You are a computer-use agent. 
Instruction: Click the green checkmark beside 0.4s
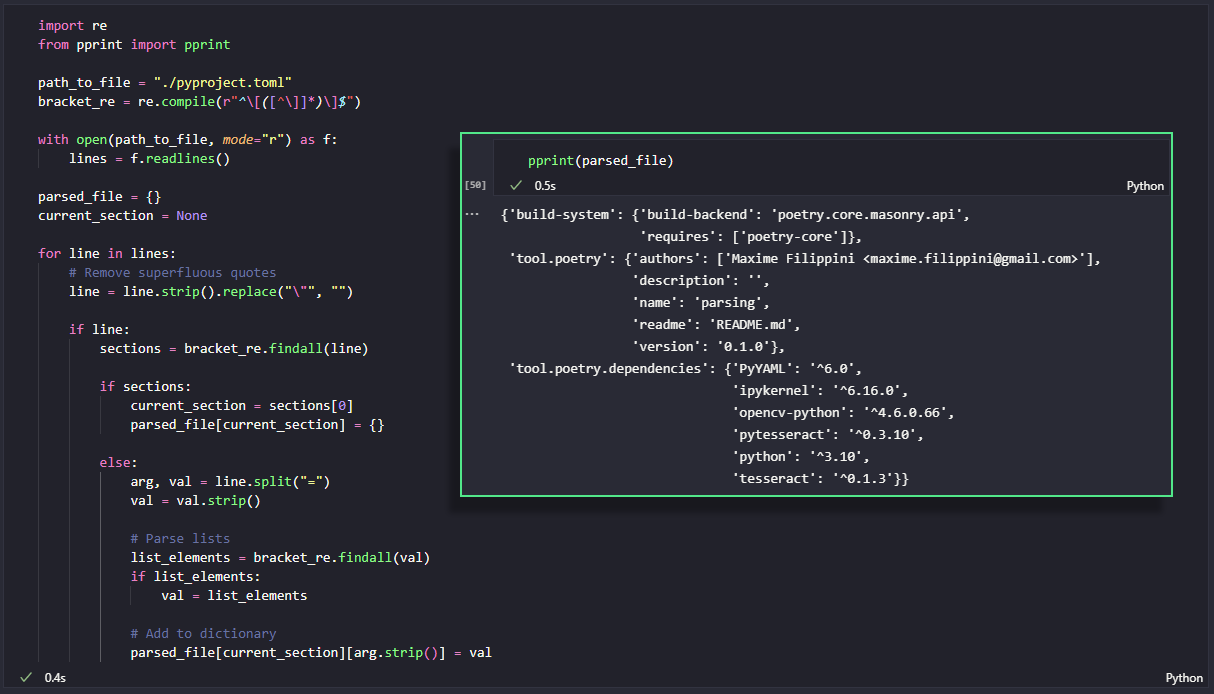(x=26, y=678)
